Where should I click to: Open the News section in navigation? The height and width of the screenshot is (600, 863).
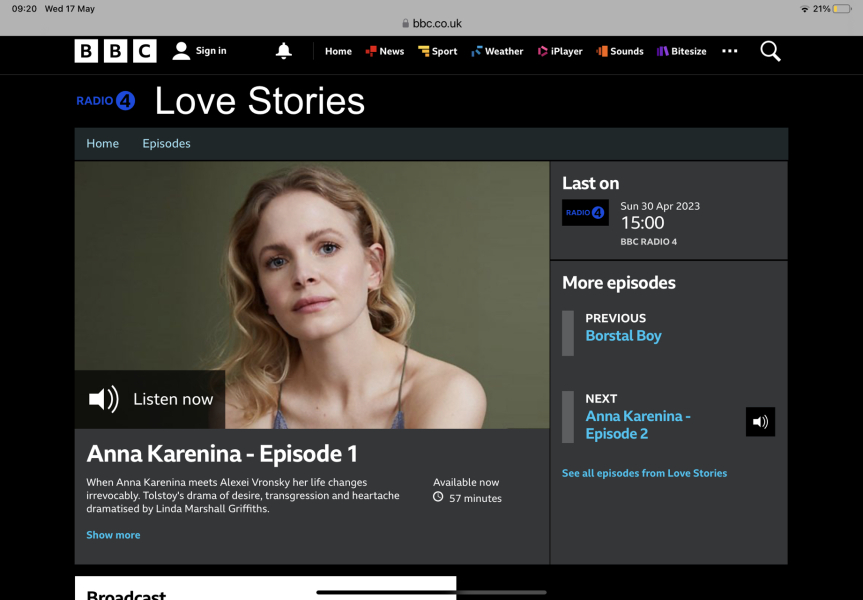(x=385, y=51)
